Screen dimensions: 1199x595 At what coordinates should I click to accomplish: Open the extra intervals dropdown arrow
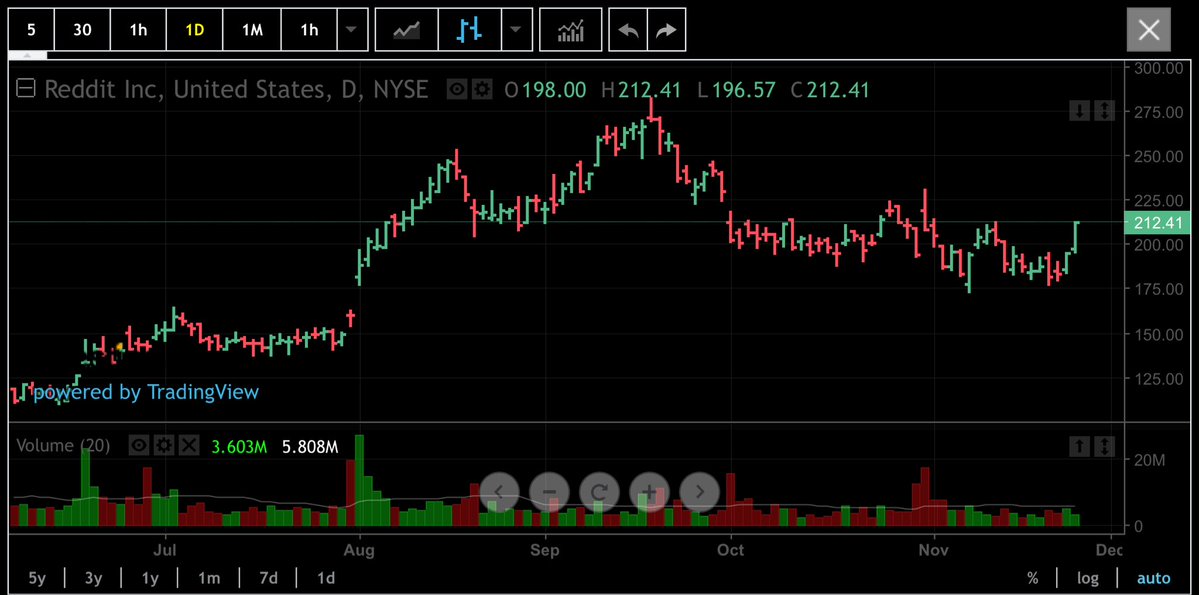(x=351, y=29)
